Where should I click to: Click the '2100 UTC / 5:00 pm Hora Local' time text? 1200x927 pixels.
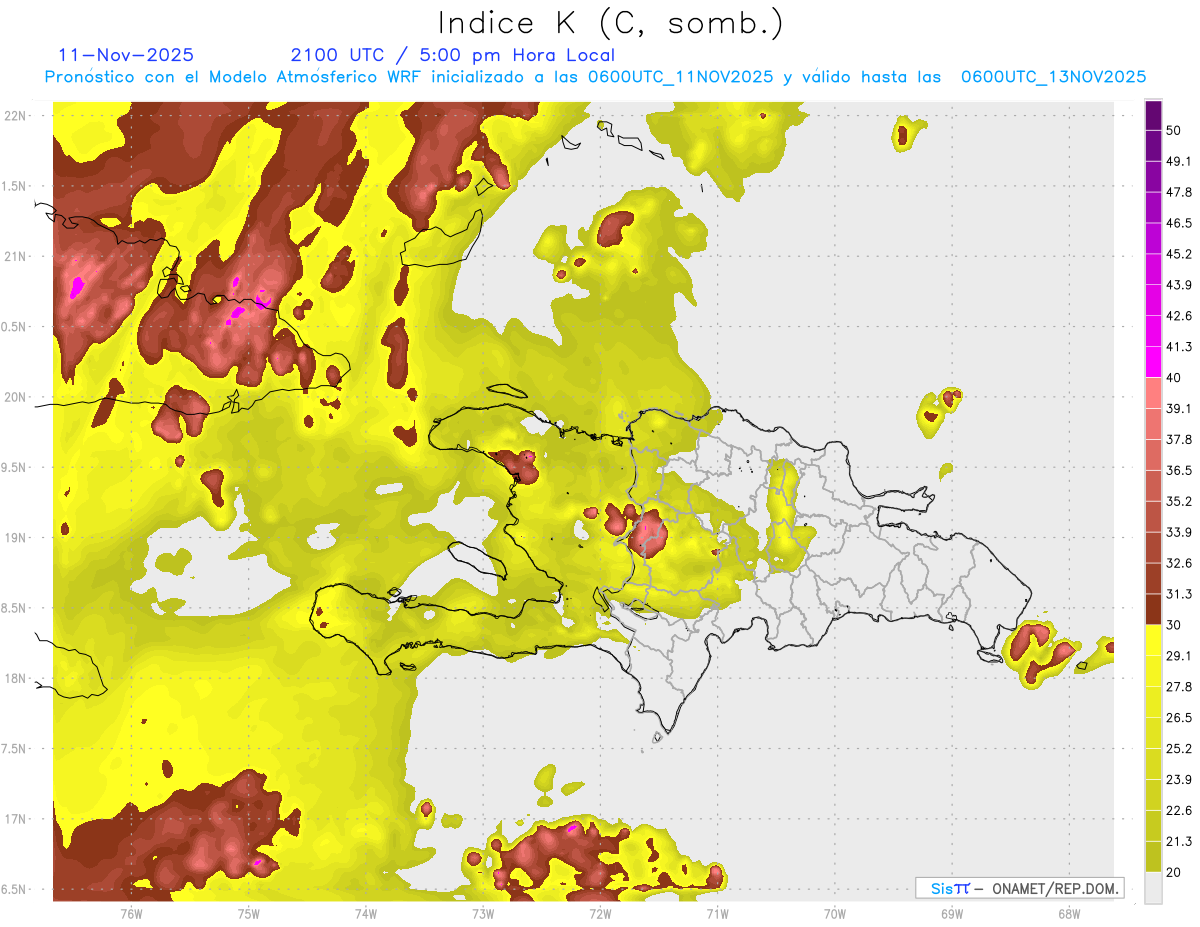click(453, 55)
